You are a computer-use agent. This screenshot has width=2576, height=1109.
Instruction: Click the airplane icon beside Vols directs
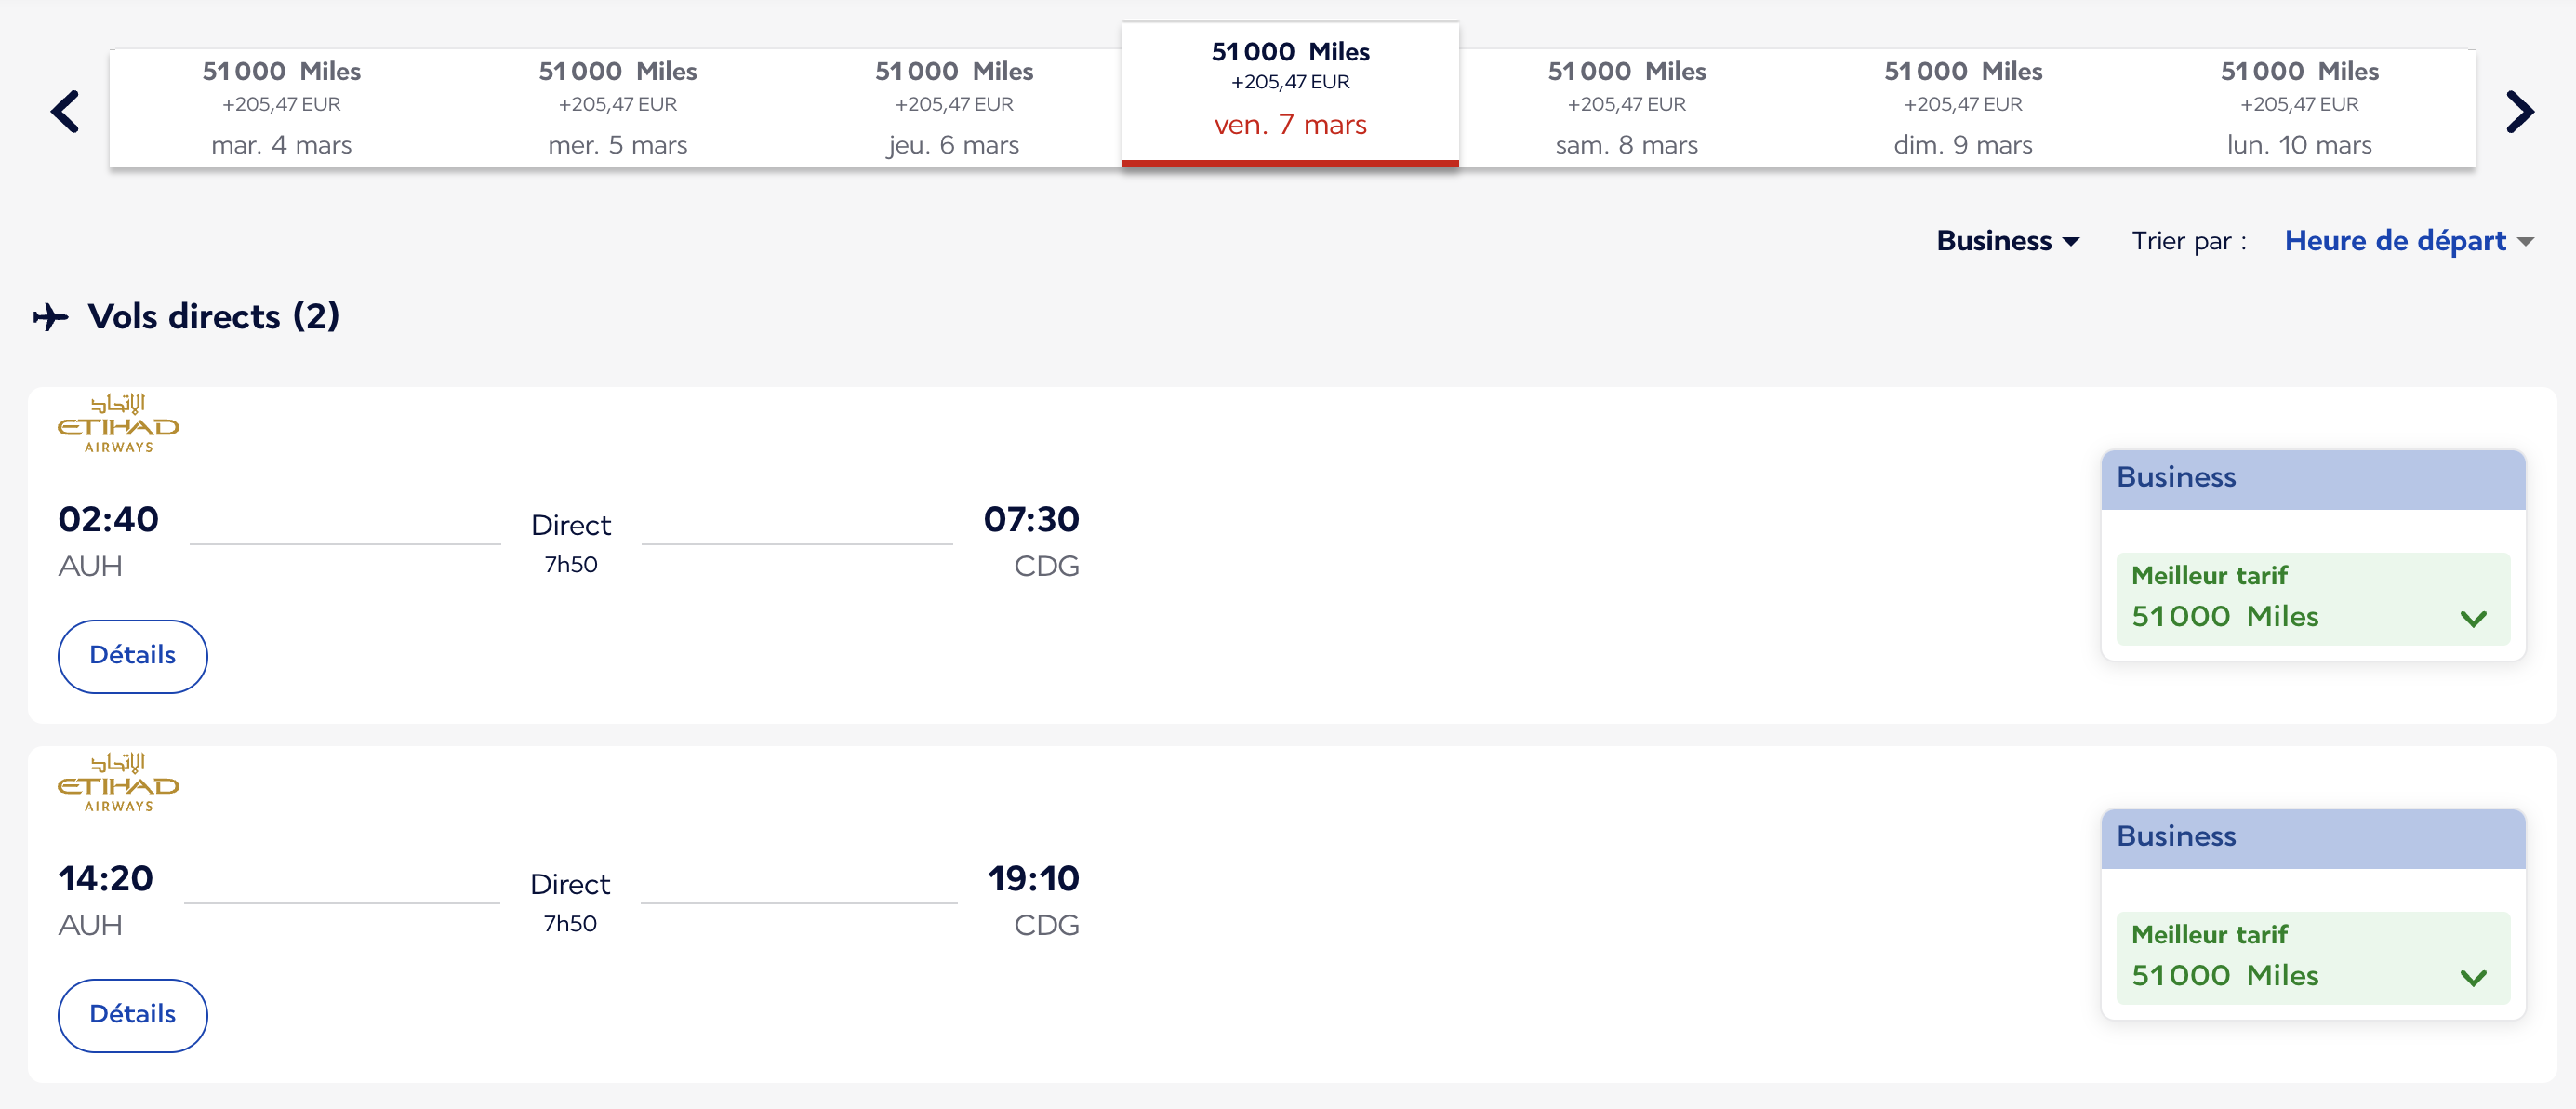coord(51,317)
